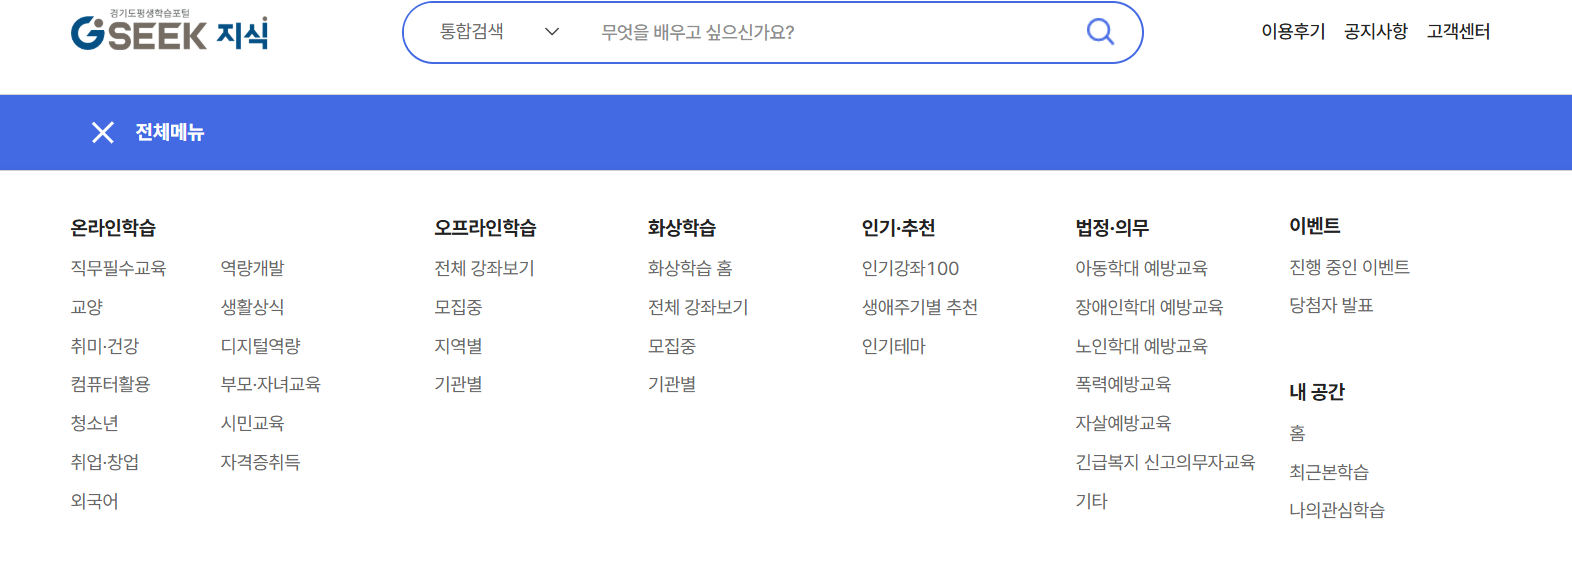1572x577 pixels.
Task: Go to 긴급복지 신고의무자교육
Action: tap(1166, 462)
